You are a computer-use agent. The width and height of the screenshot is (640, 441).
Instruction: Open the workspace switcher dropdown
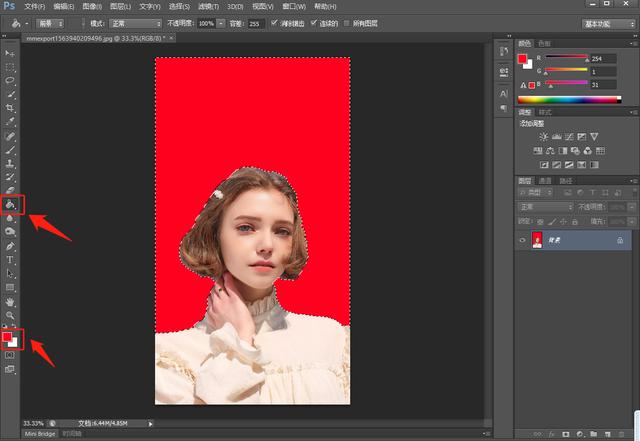coord(608,24)
